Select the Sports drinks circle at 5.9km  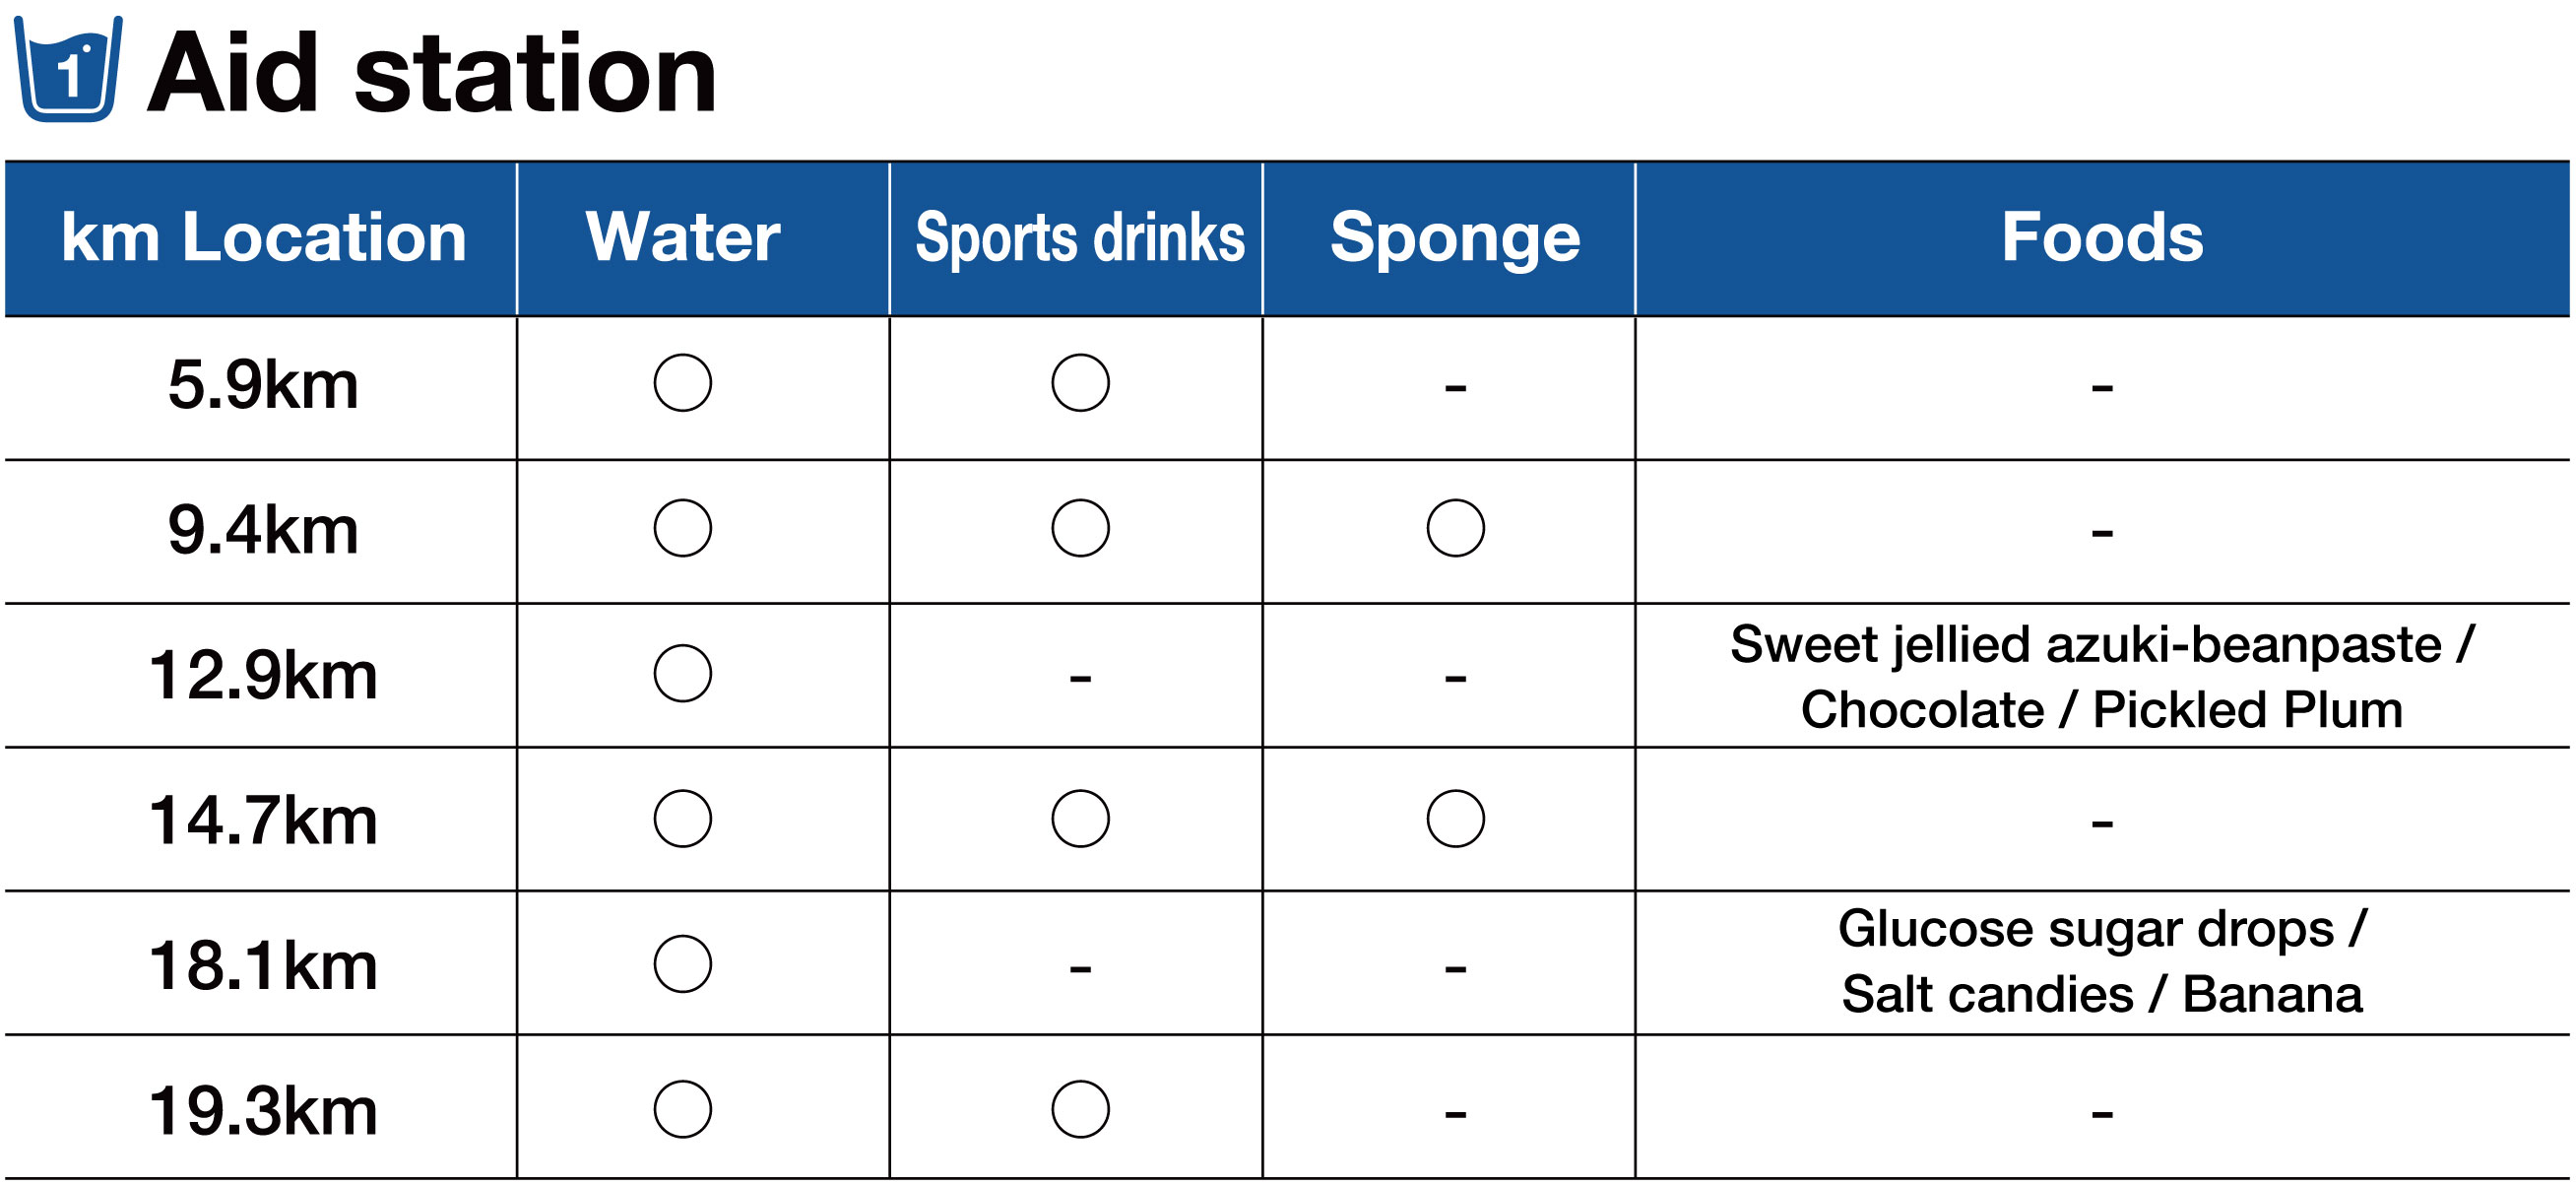(1080, 383)
